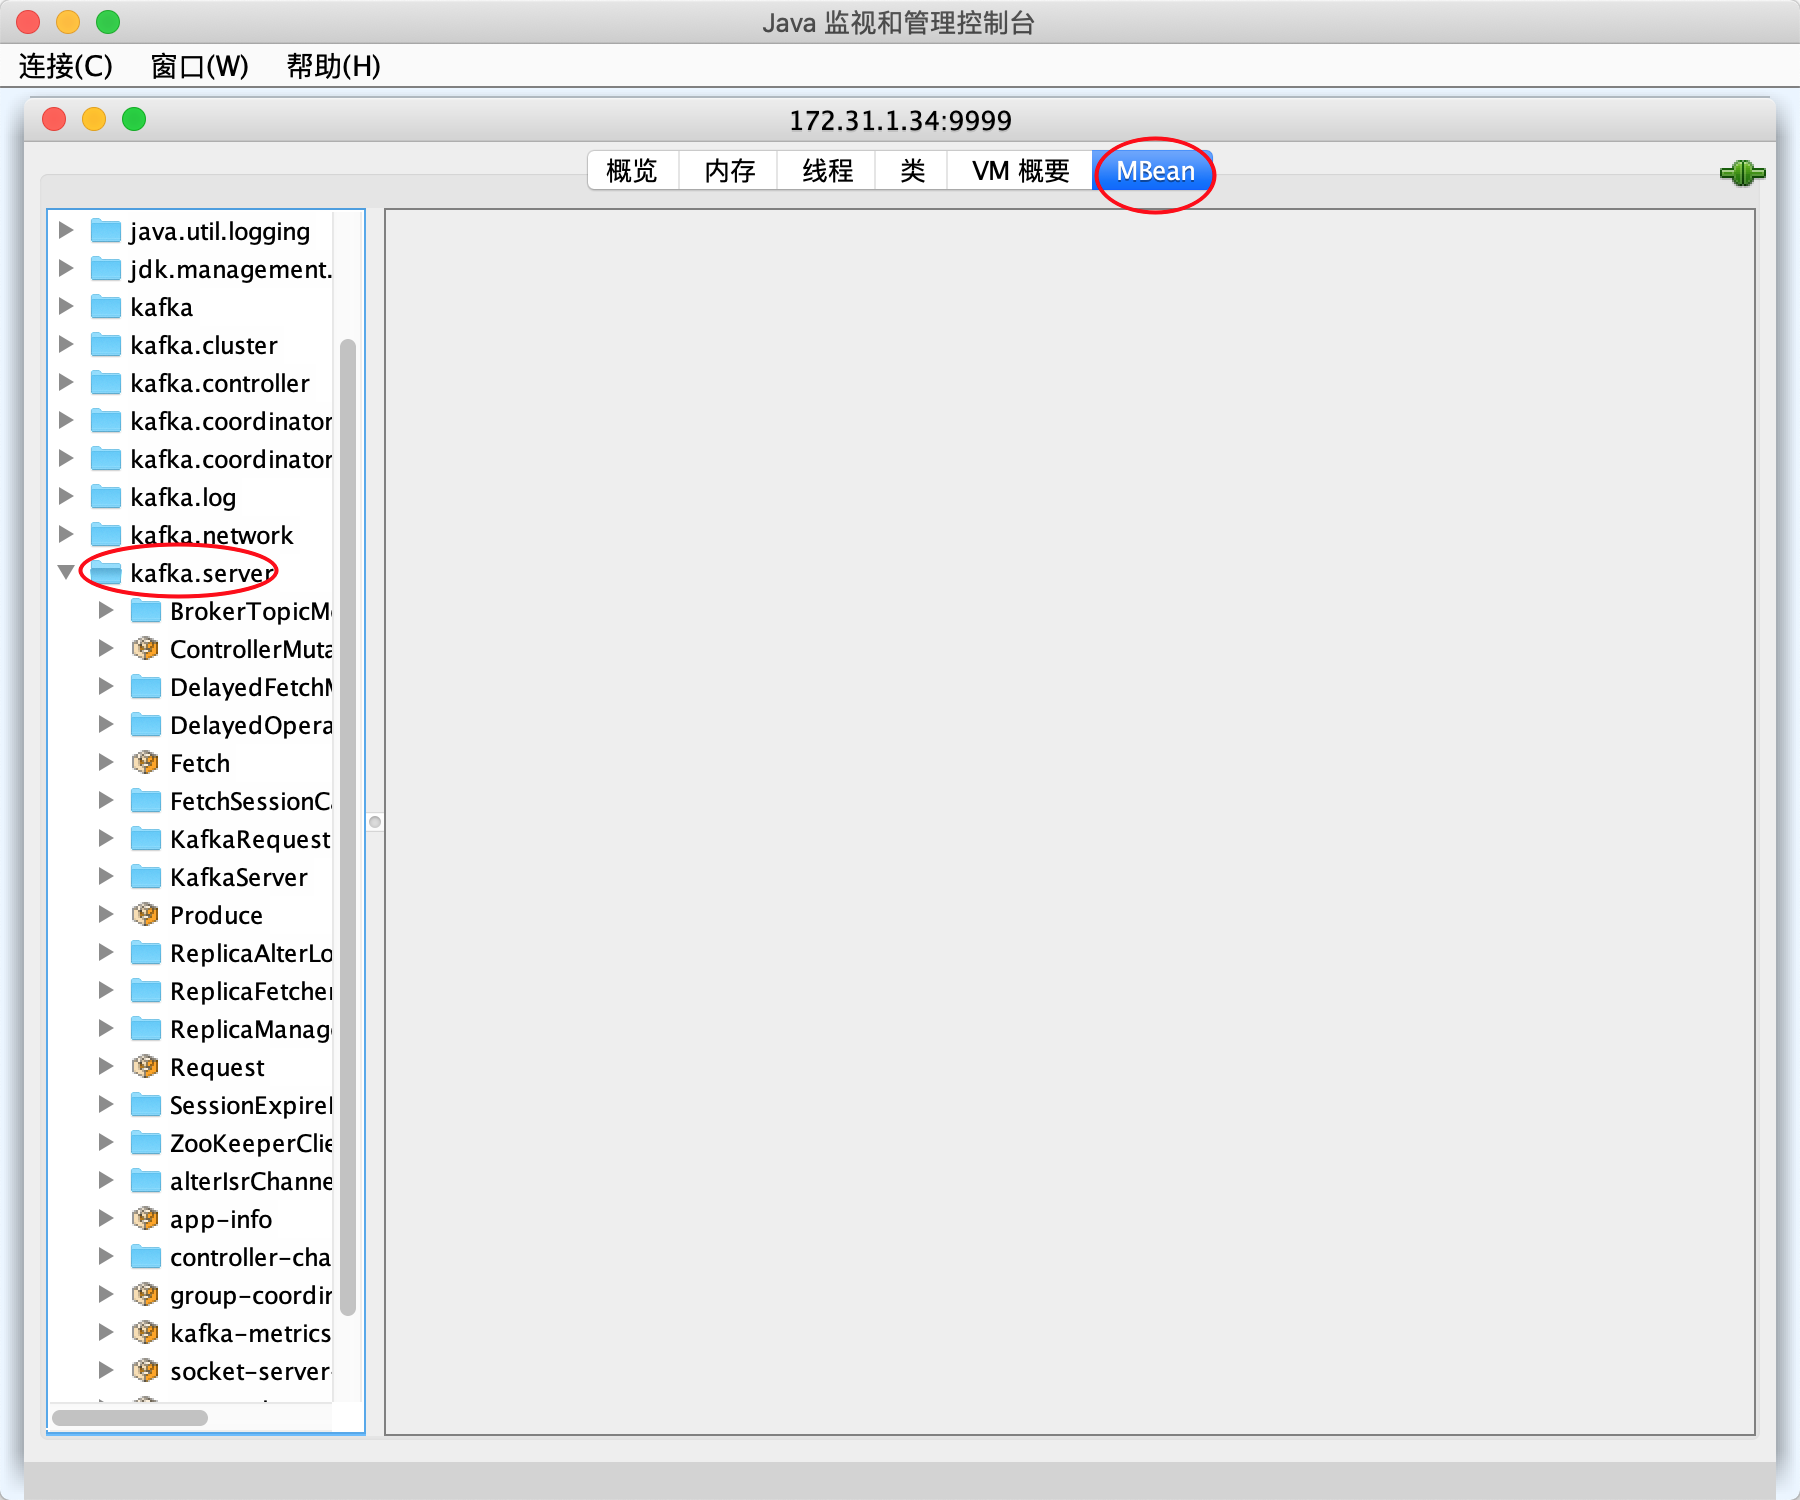
Task: Expand the Produce node arrow
Action: click(106, 914)
